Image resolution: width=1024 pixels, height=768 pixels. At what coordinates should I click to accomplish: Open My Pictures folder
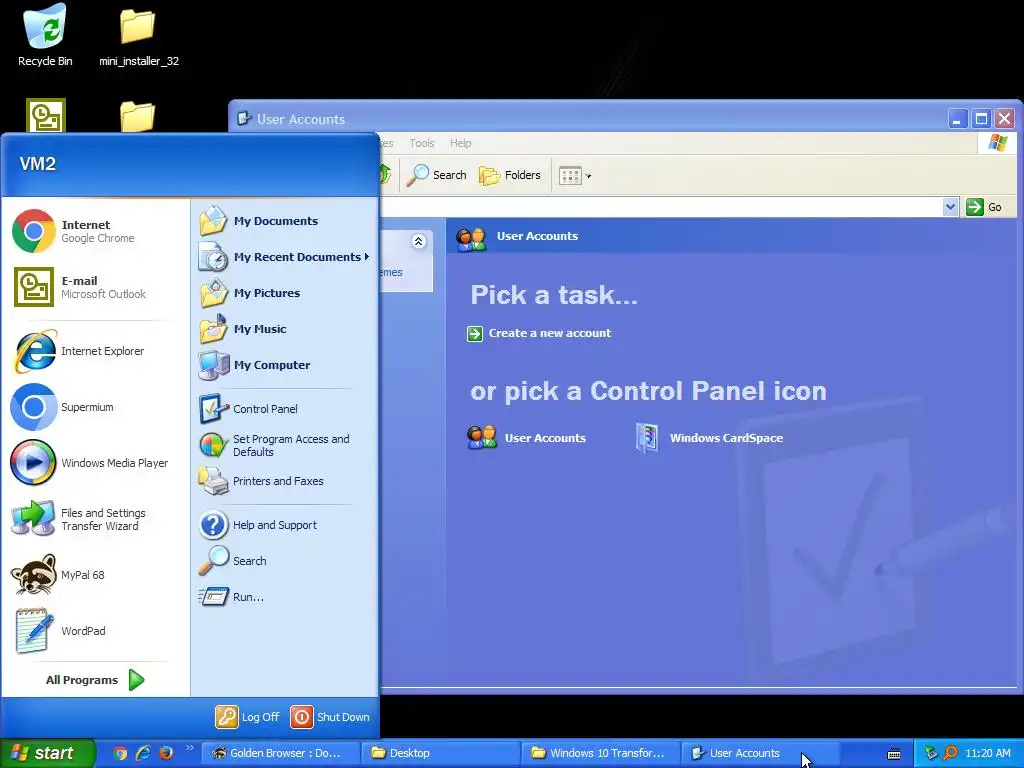[284, 293]
